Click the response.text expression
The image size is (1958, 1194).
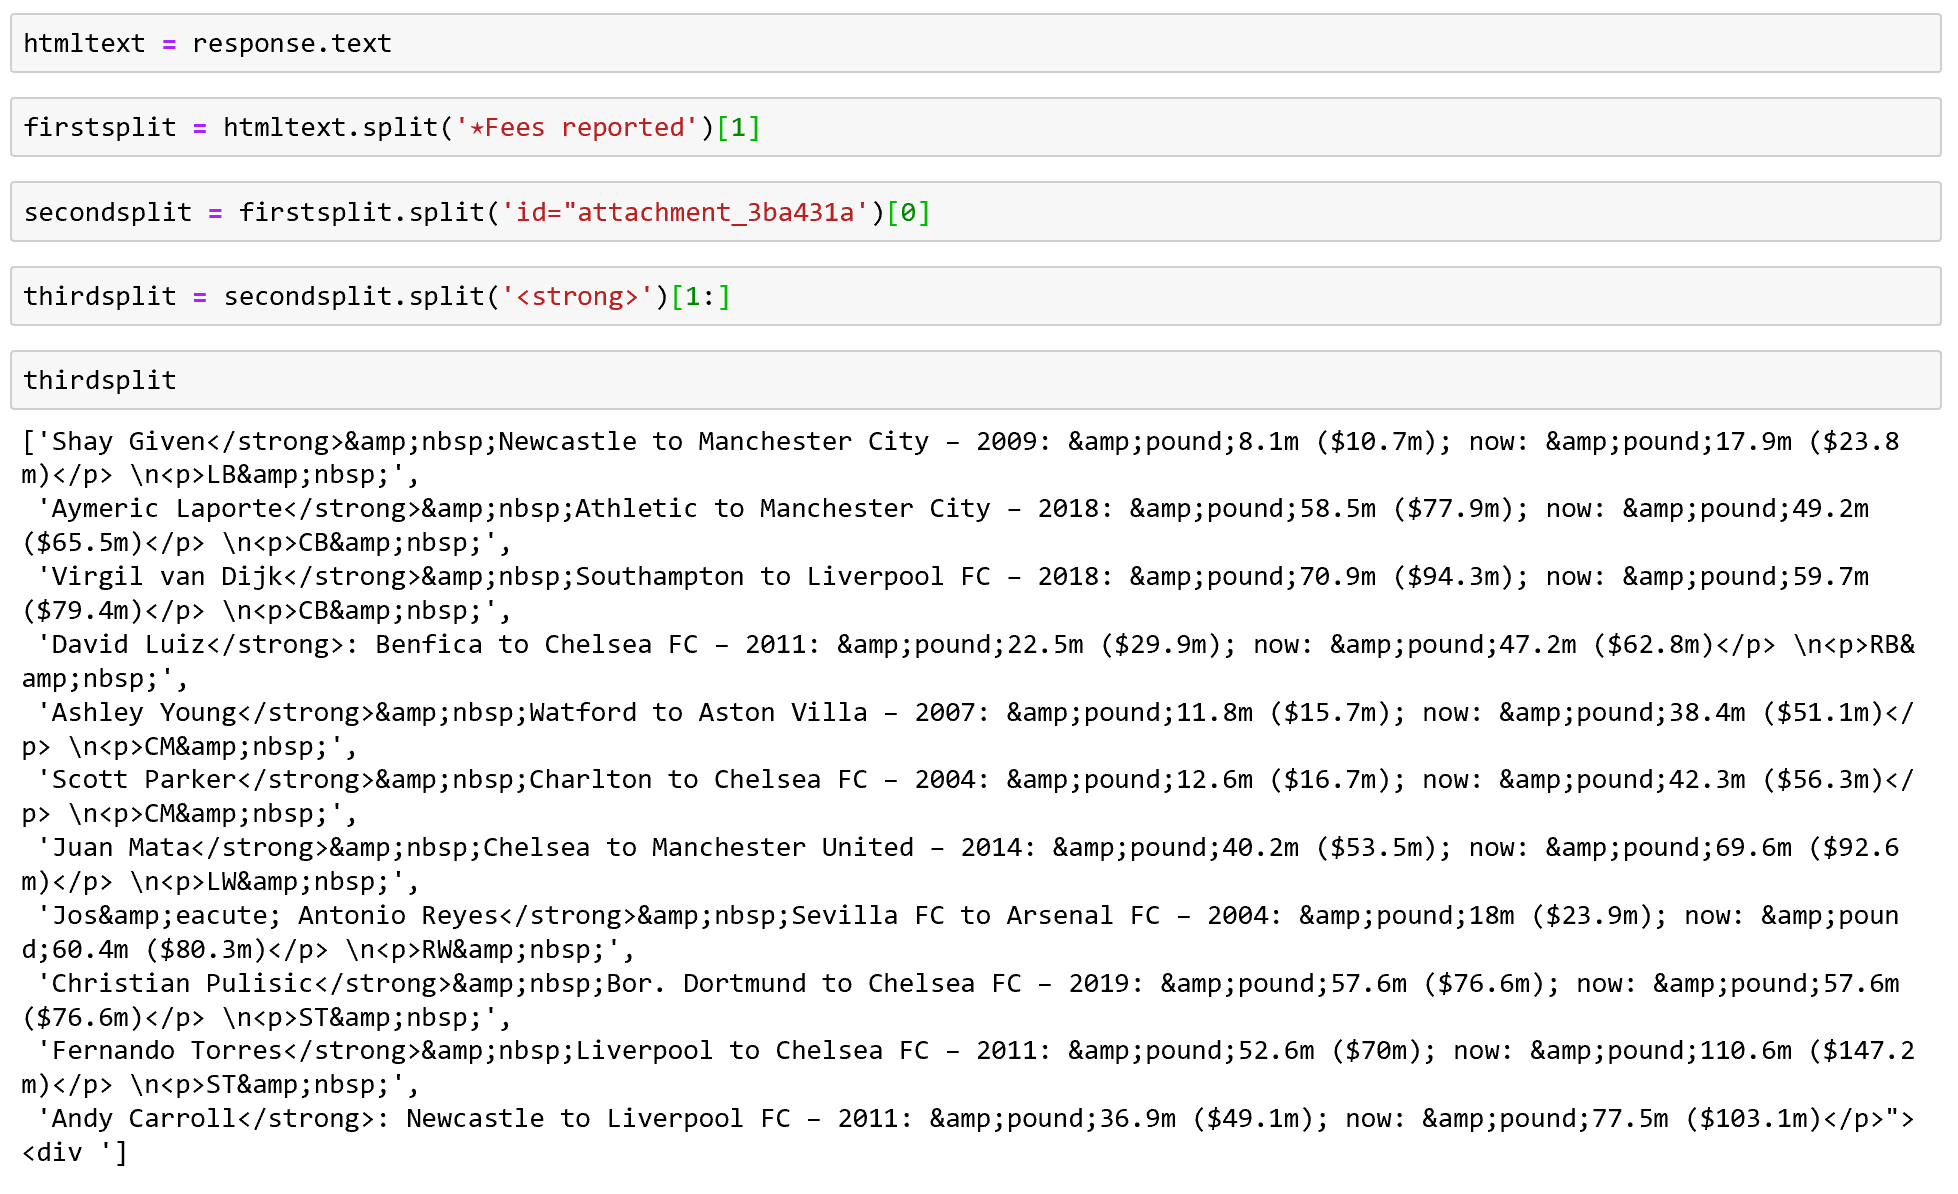[291, 44]
